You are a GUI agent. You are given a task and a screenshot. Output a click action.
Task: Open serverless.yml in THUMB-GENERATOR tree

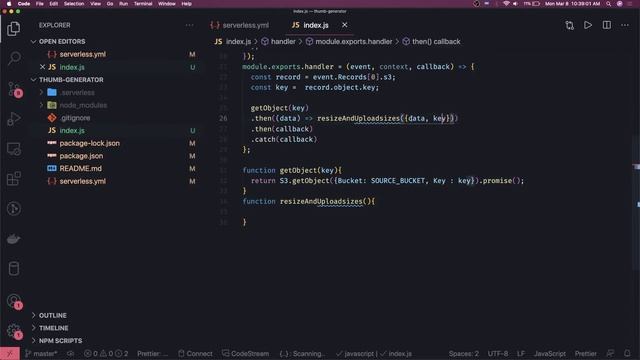pos(82,181)
